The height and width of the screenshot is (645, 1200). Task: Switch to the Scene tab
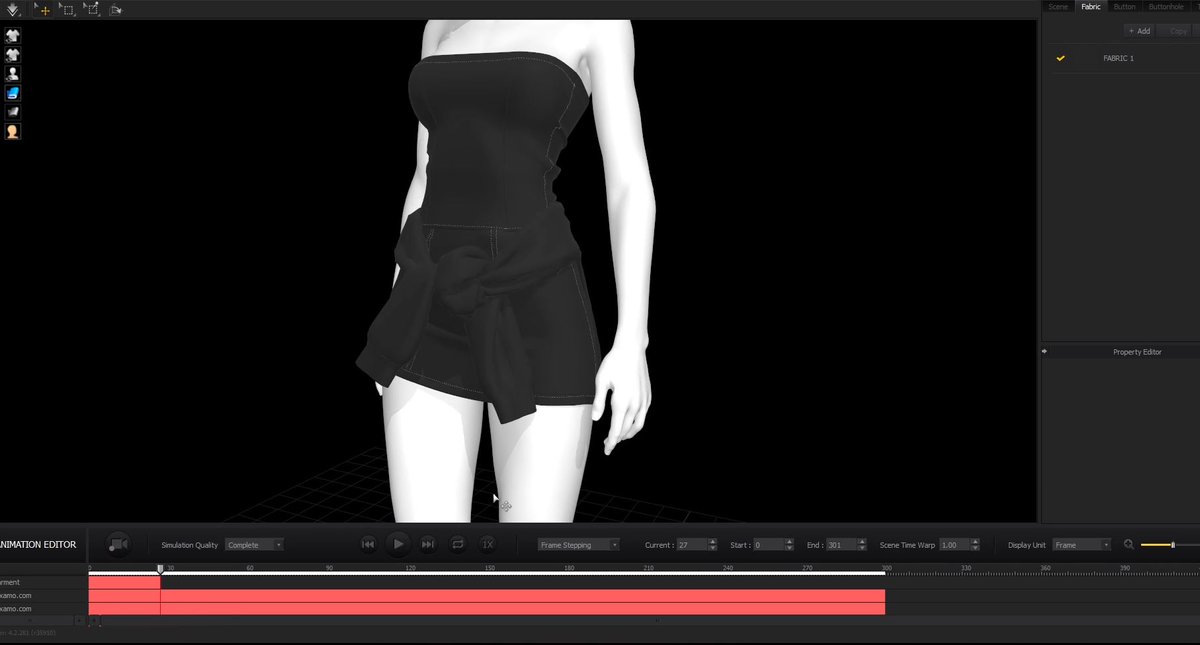(1058, 6)
